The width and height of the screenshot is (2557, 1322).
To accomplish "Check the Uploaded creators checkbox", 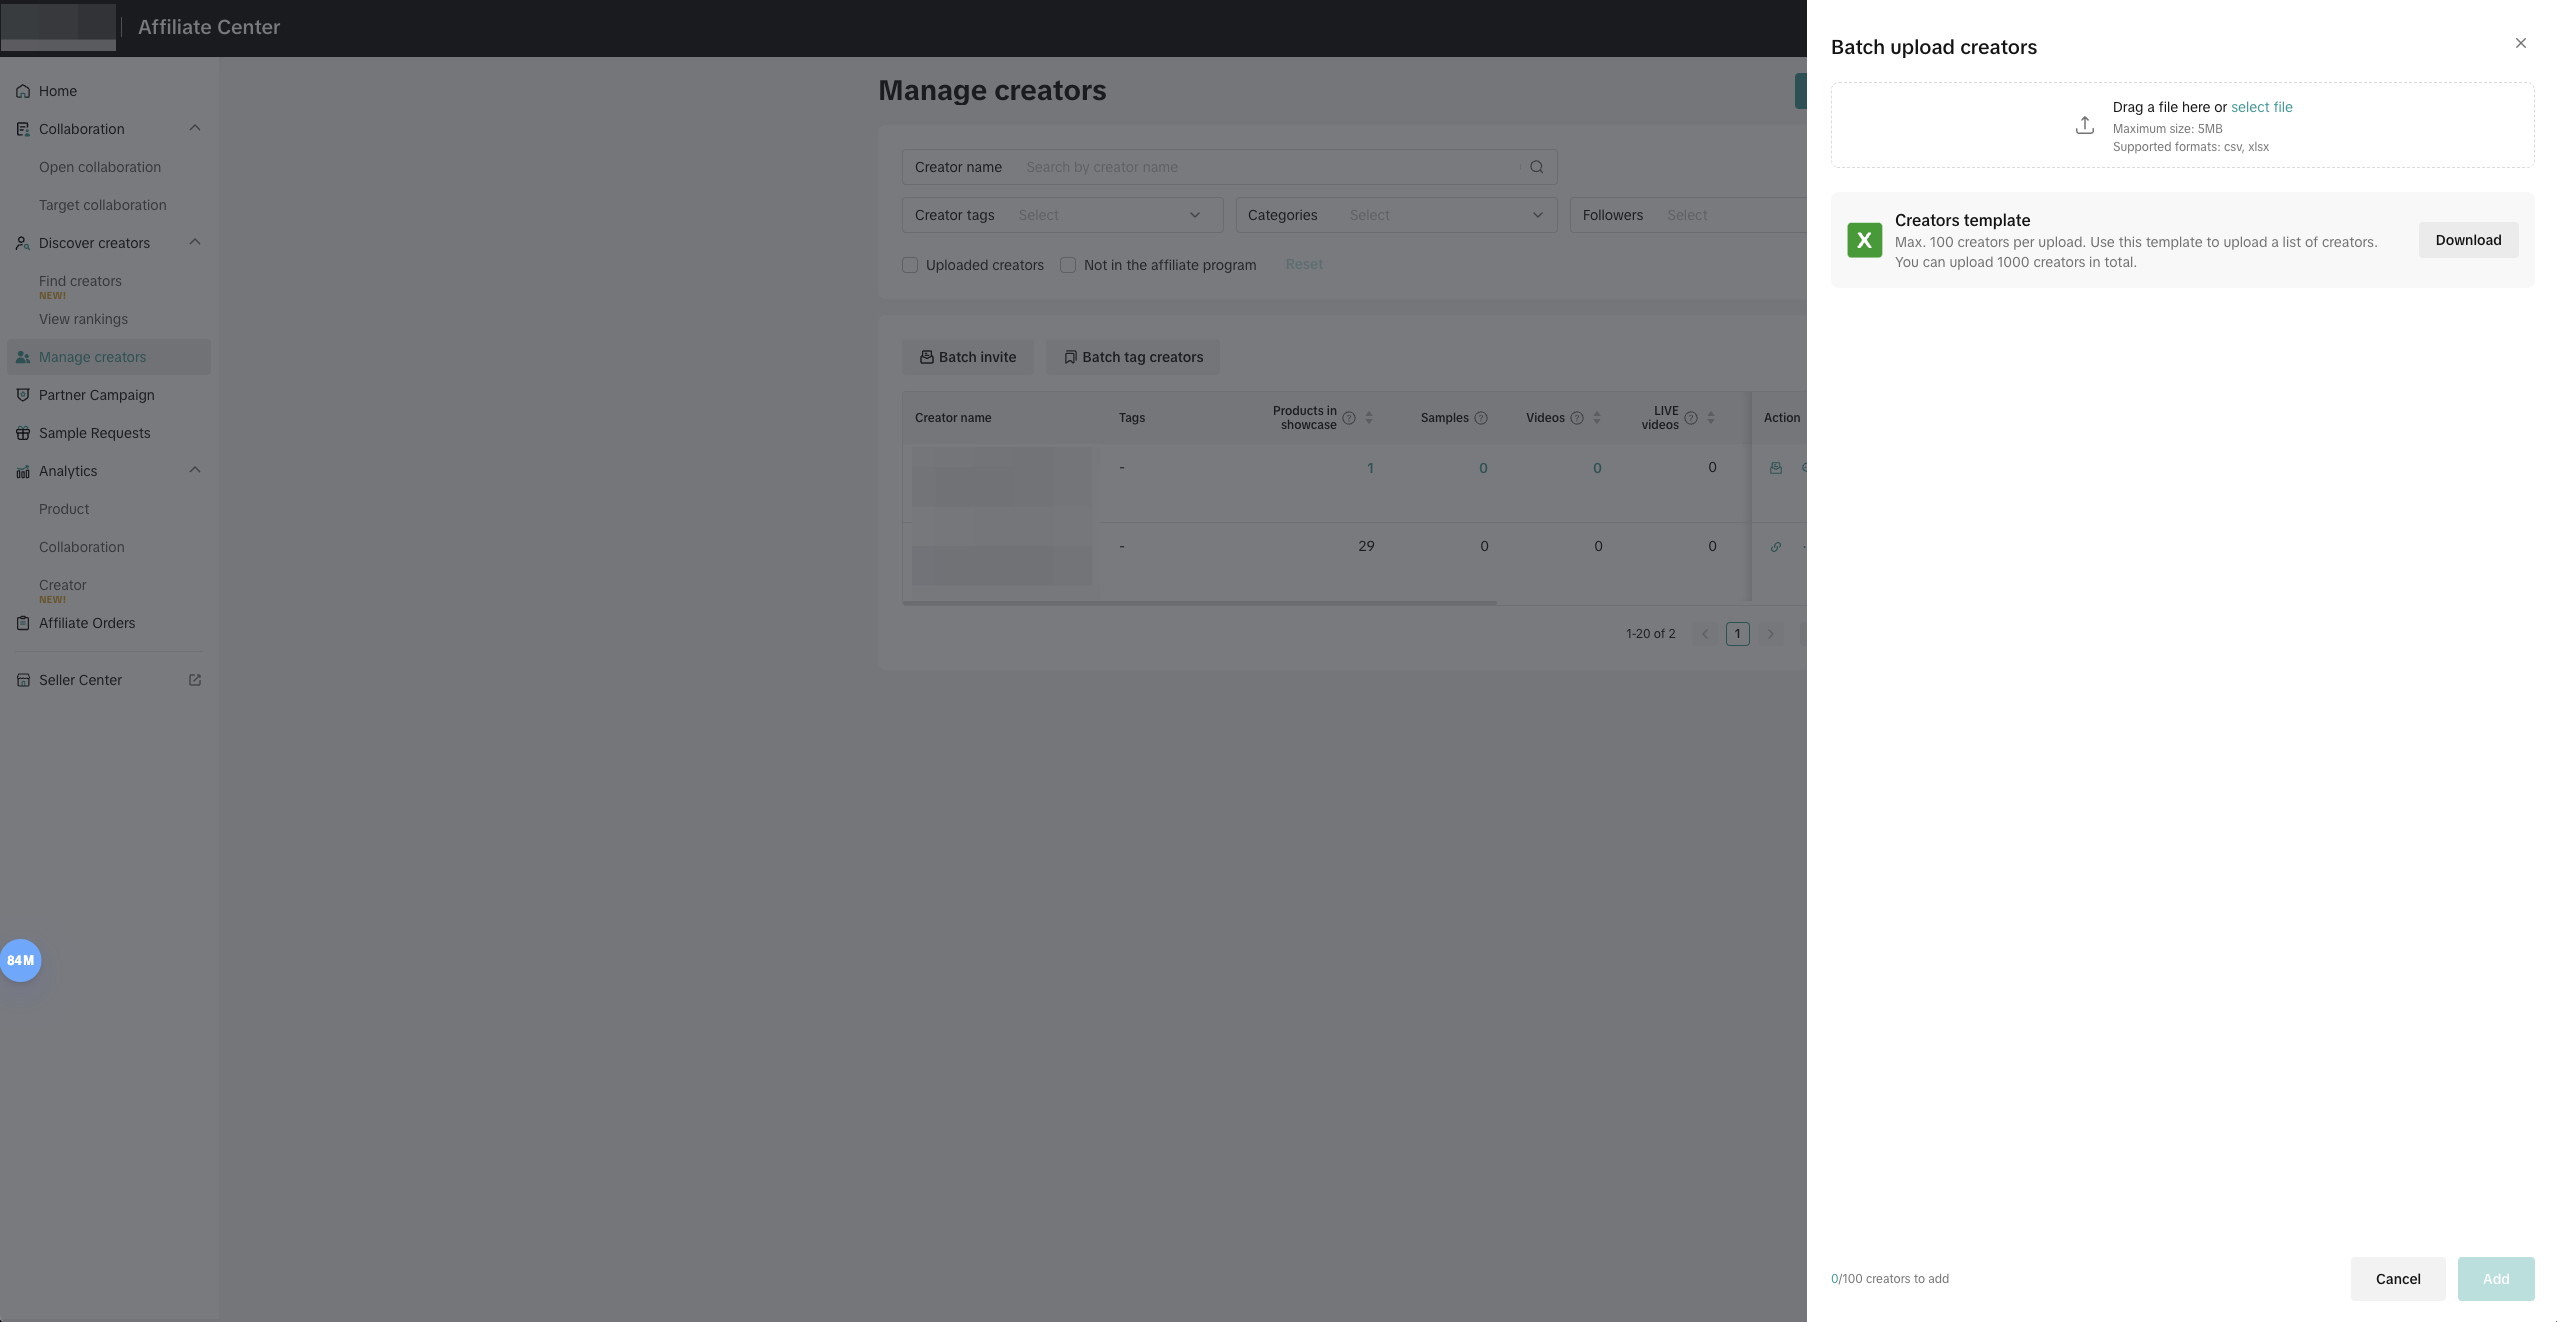I will (910, 265).
